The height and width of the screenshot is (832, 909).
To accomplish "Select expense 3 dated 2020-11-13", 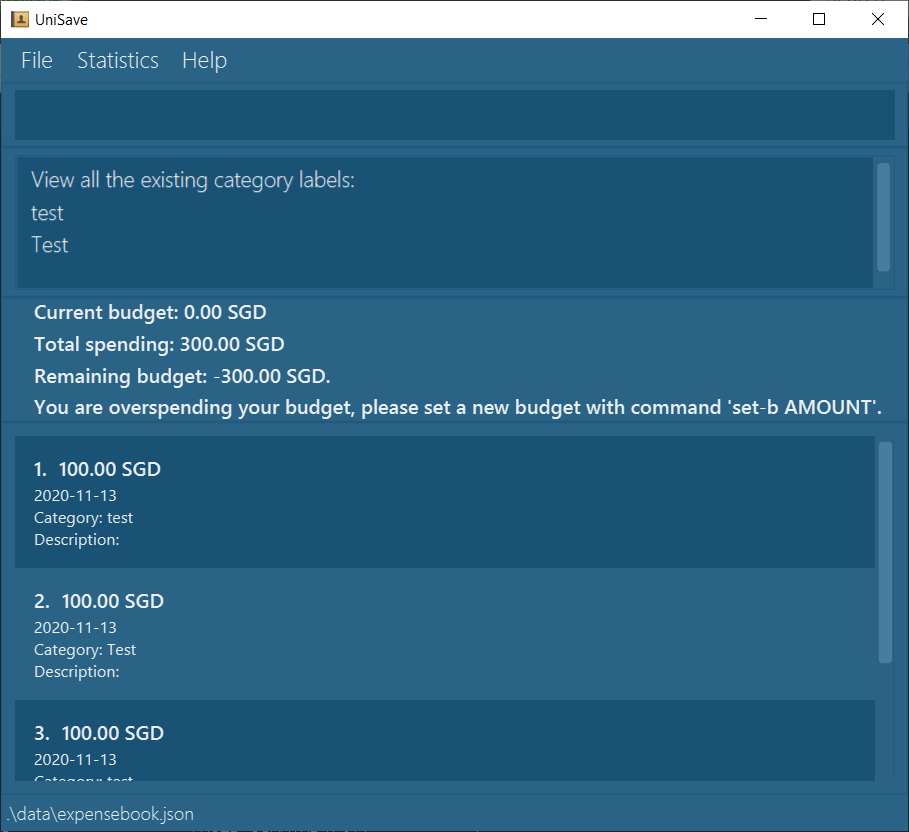I will (x=445, y=740).
